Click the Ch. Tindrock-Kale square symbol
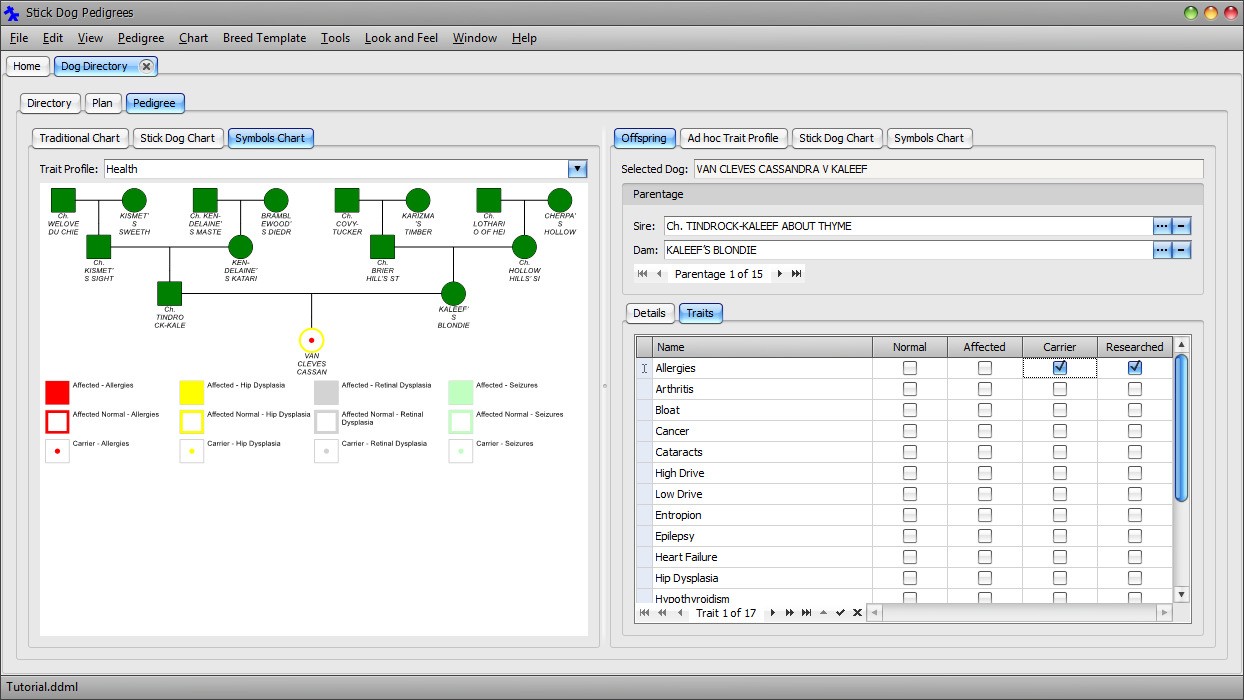The height and width of the screenshot is (700, 1244). pos(169,294)
